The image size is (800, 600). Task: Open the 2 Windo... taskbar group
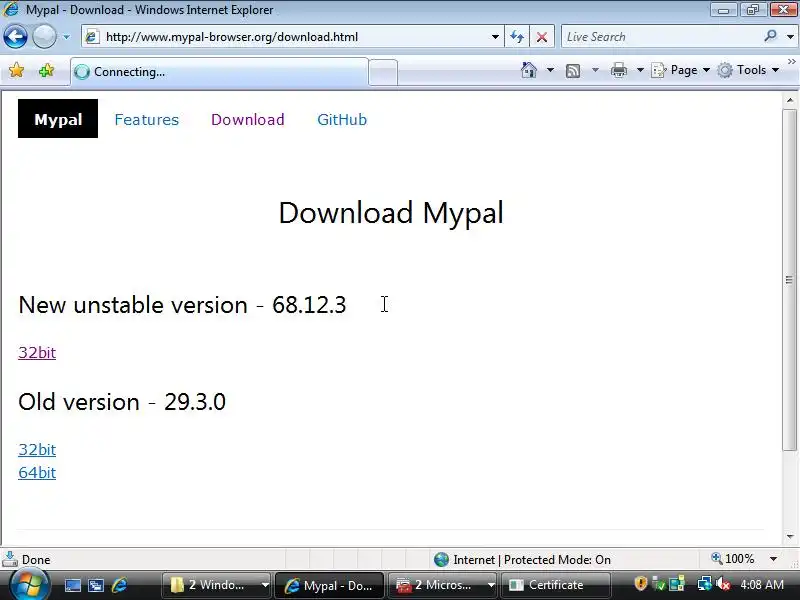pyautogui.click(x=216, y=585)
